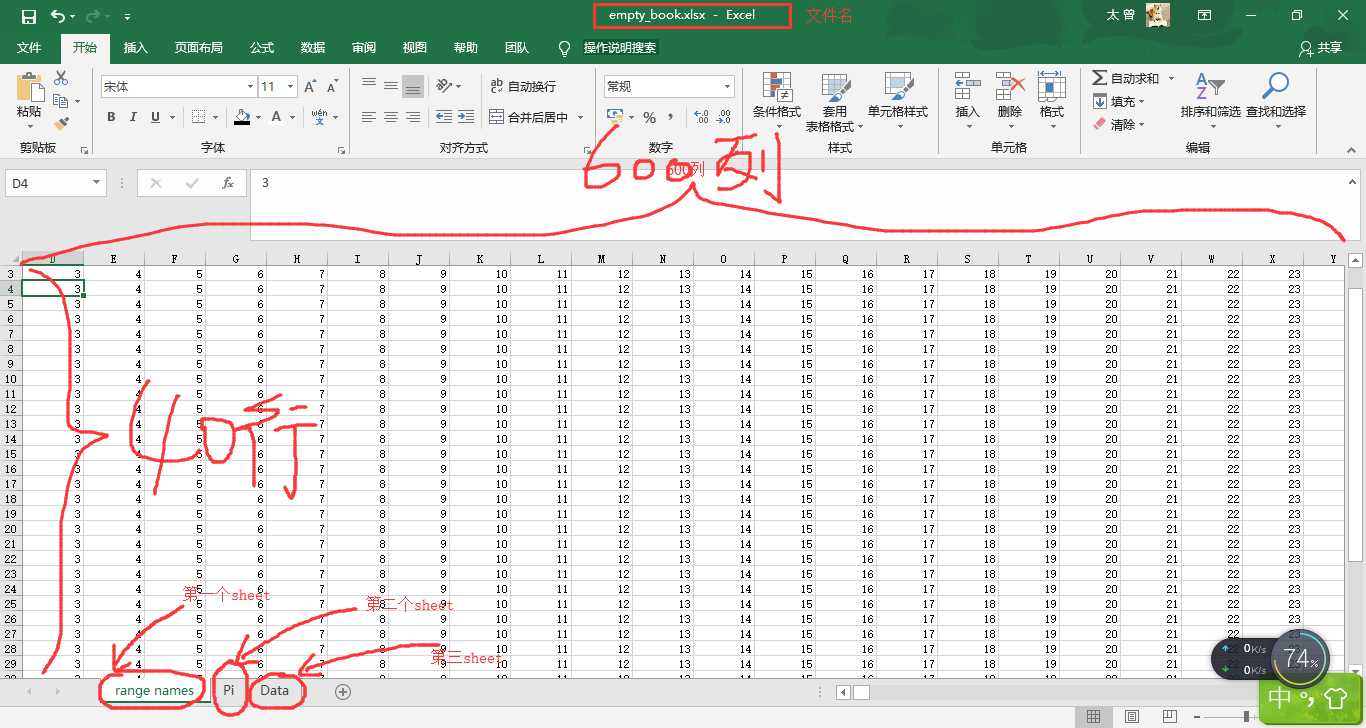
Task: Copy the selected cells
Action: click(x=61, y=101)
